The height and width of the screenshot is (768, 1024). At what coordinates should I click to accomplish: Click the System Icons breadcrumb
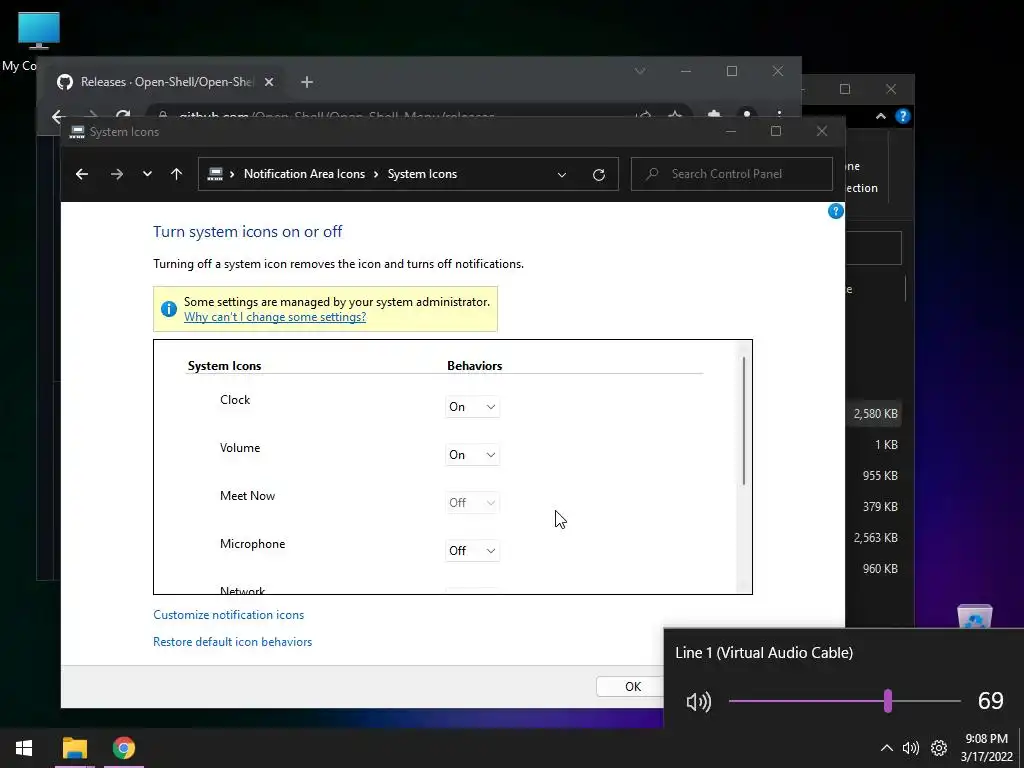(x=422, y=174)
